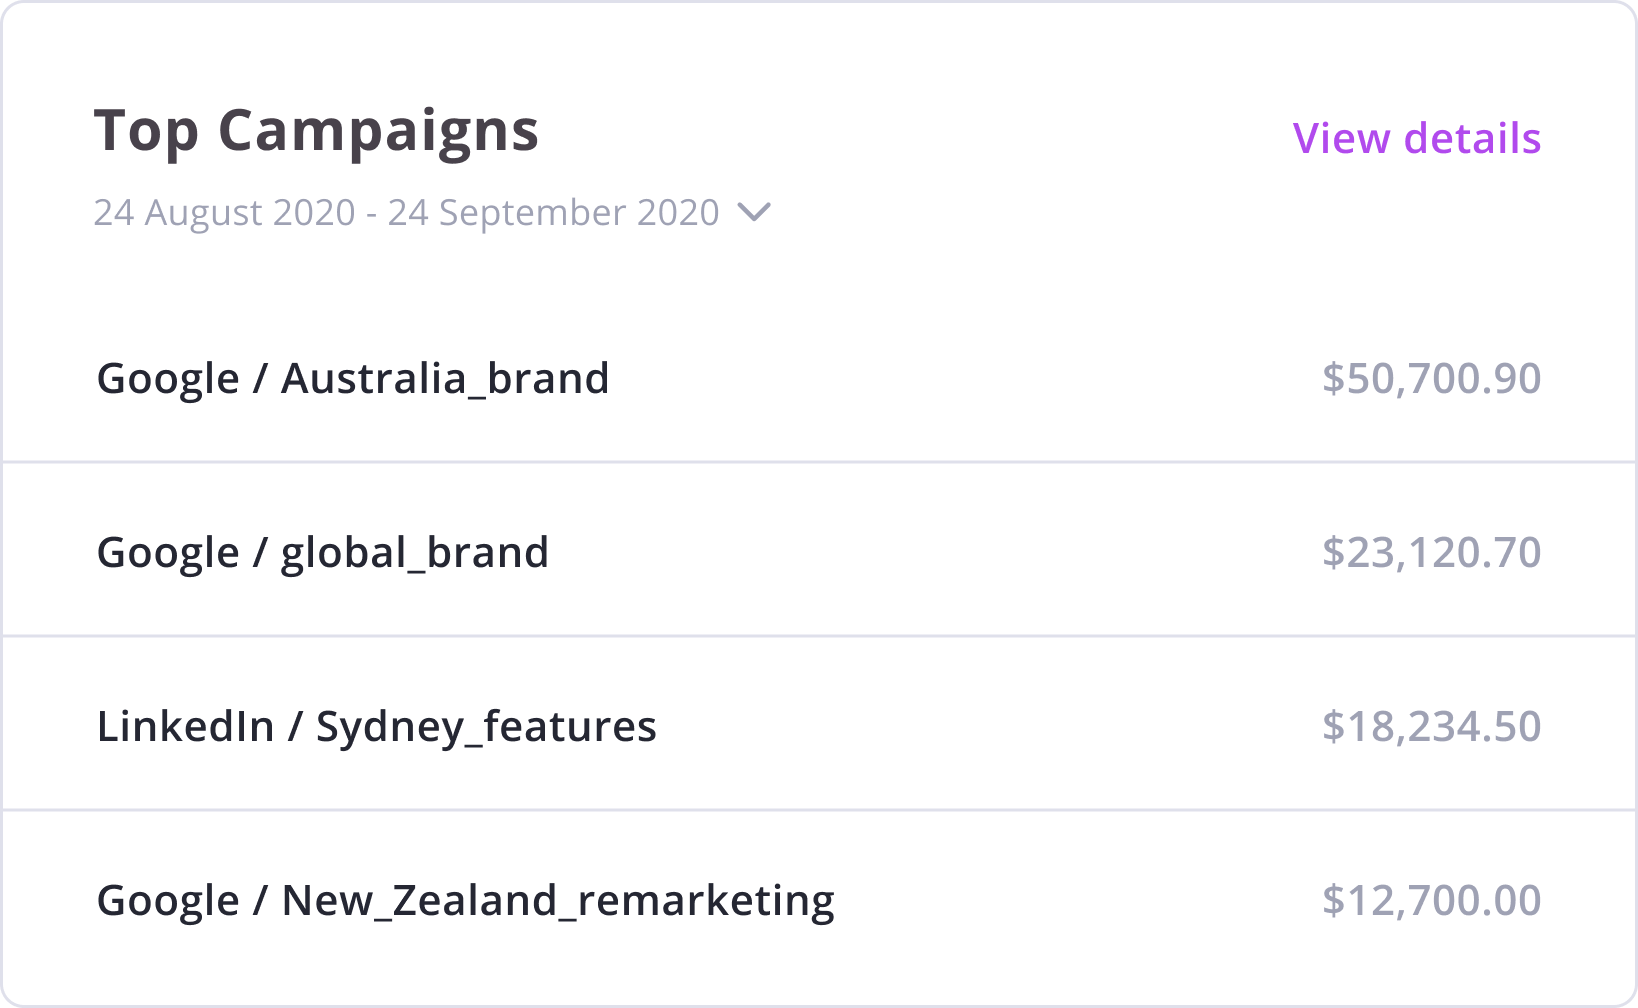1638x1008 pixels.
Task: Click Google source label beside New_Zealand_remarketing
Action: click(168, 901)
